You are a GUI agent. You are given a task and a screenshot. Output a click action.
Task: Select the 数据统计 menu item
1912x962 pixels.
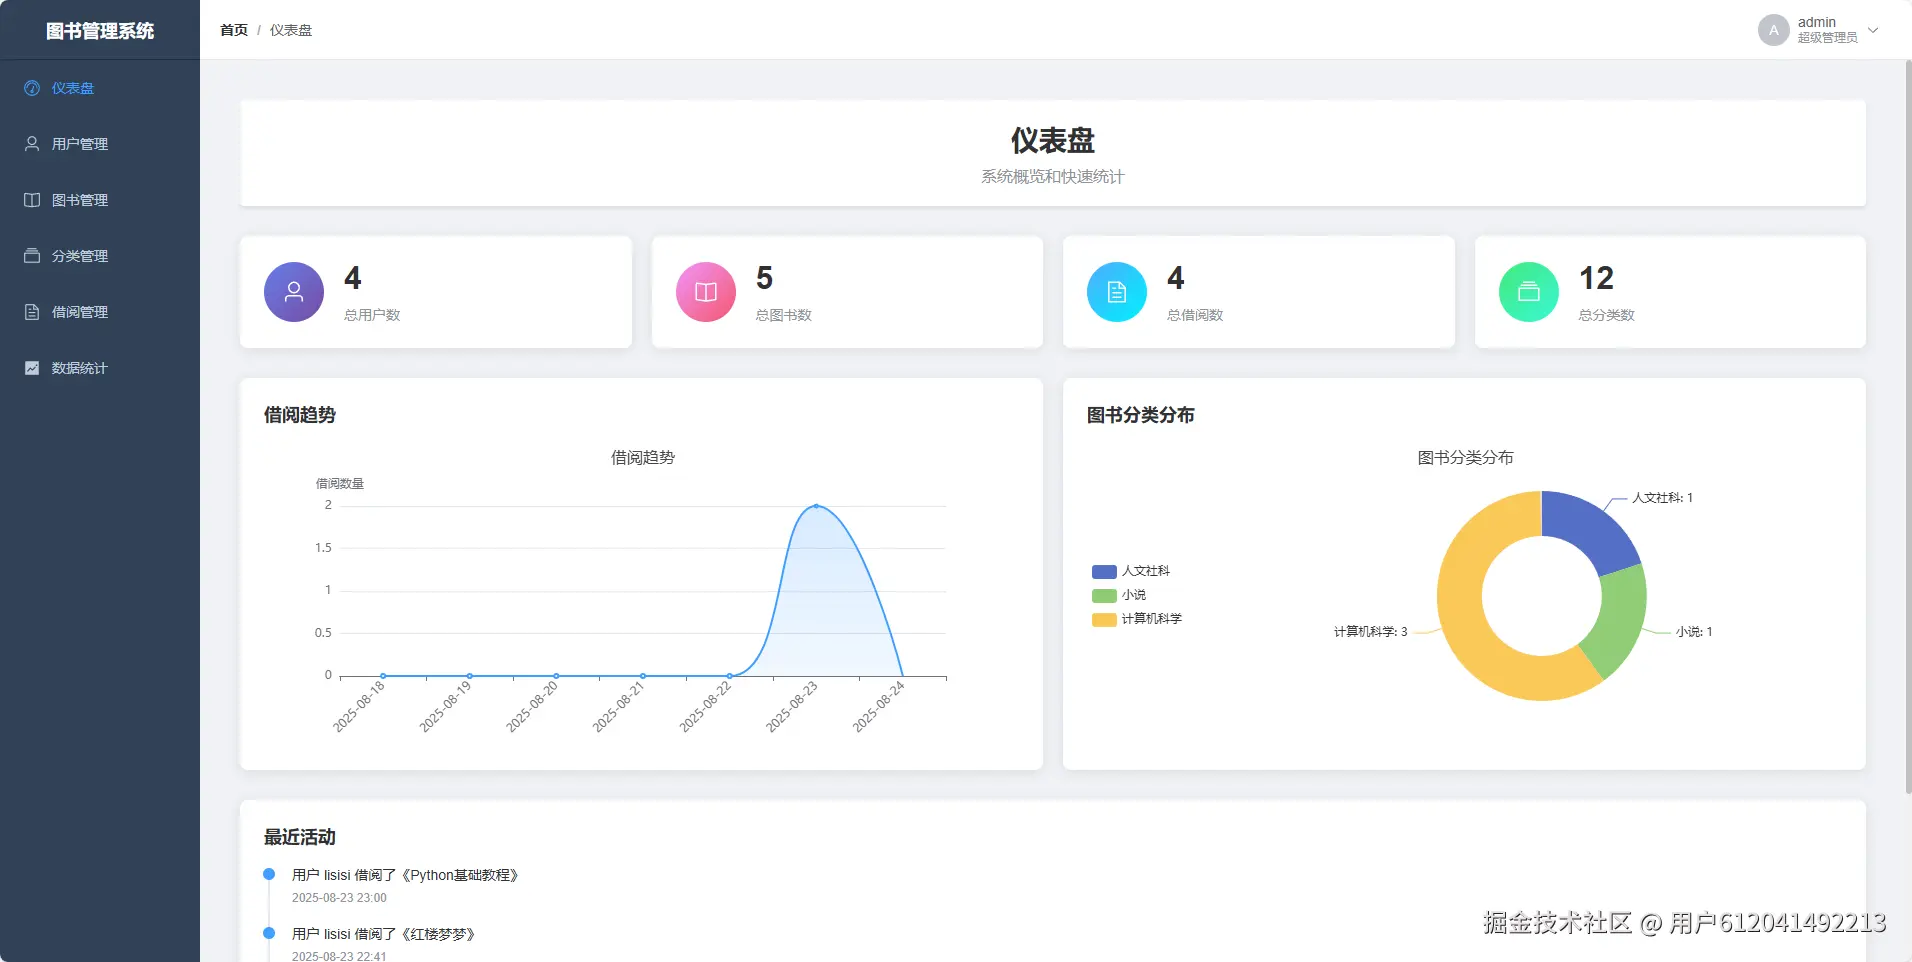coord(100,368)
